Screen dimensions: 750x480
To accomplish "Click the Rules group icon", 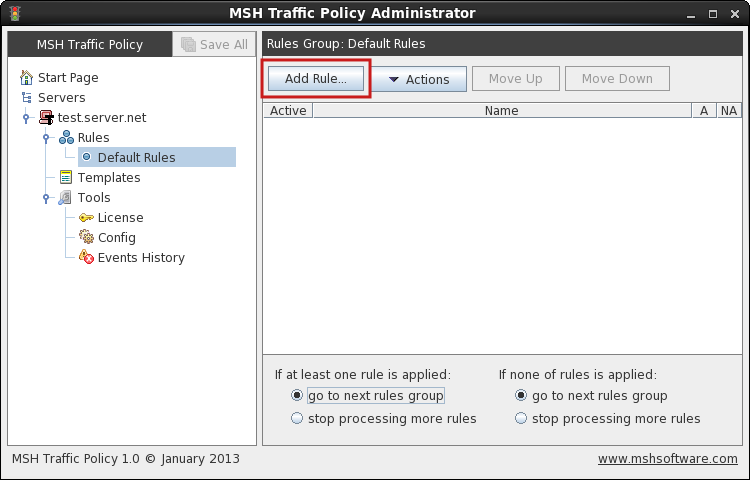I will [x=66, y=138].
